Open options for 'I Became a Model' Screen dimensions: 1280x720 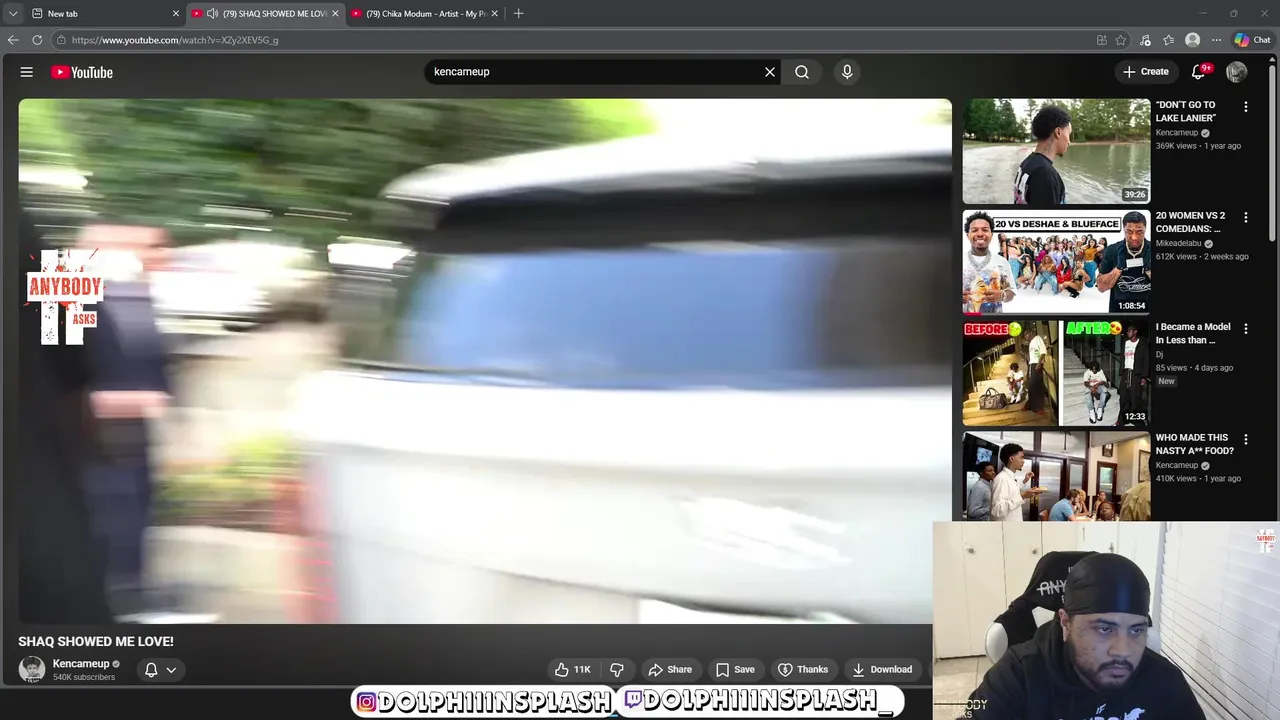click(x=1245, y=329)
